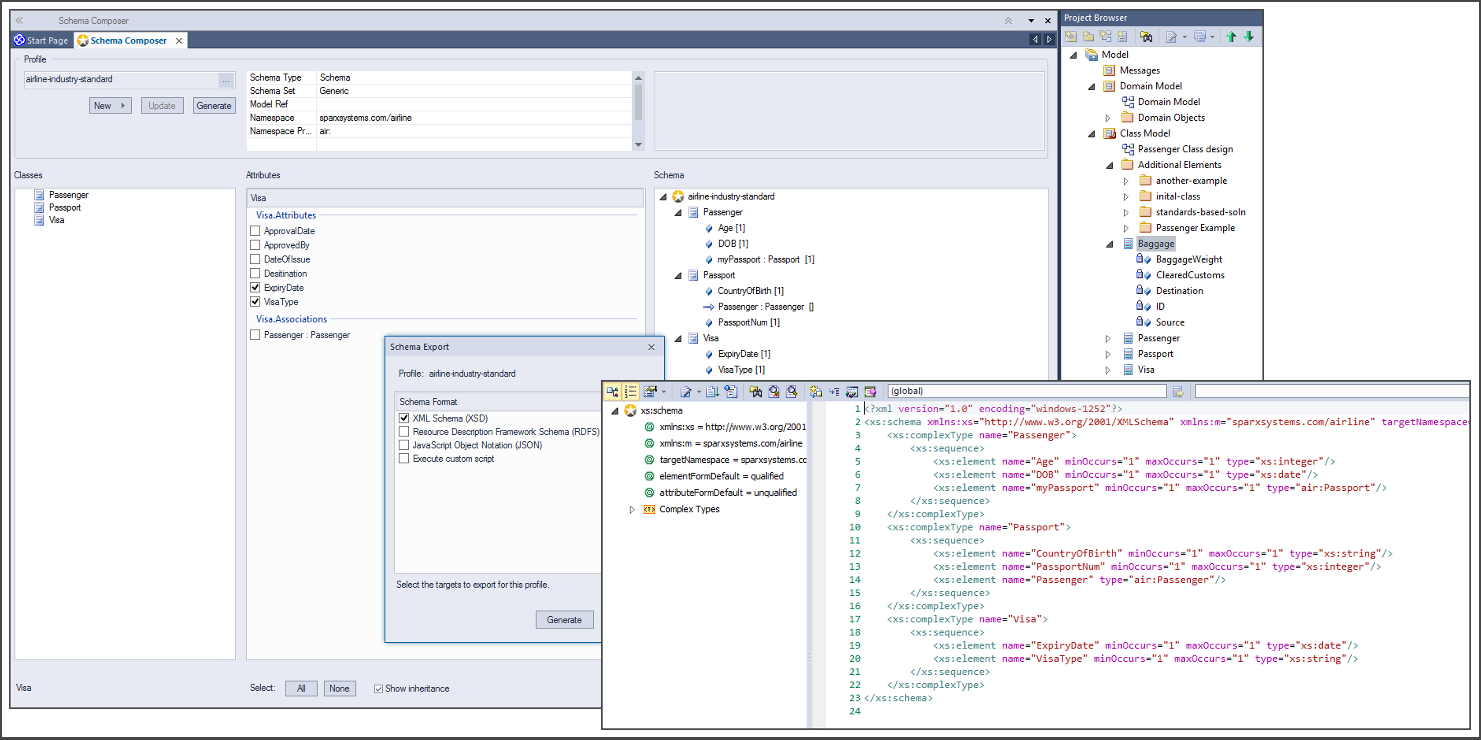Click the profile browse ellipsis button
The height and width of the screenshot is (740, 1481).
226,80
